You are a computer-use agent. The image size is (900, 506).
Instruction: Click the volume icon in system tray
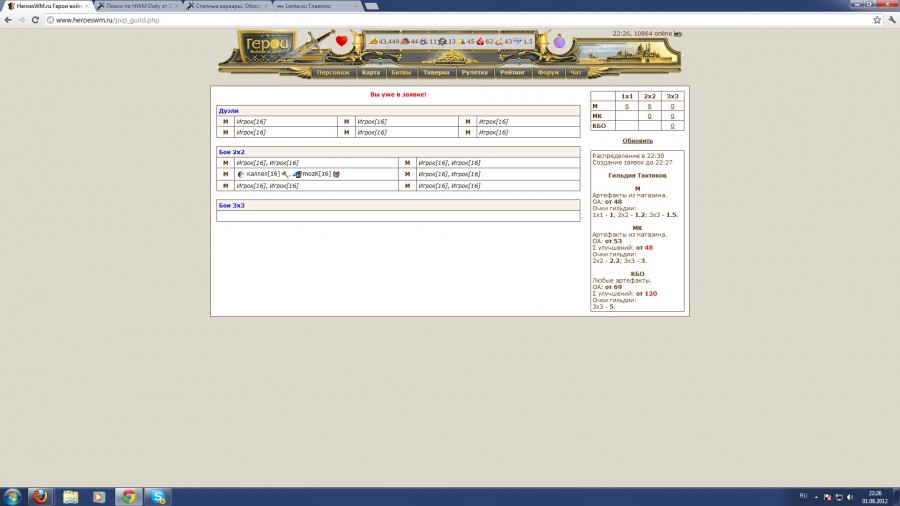(x=850, y=497)
